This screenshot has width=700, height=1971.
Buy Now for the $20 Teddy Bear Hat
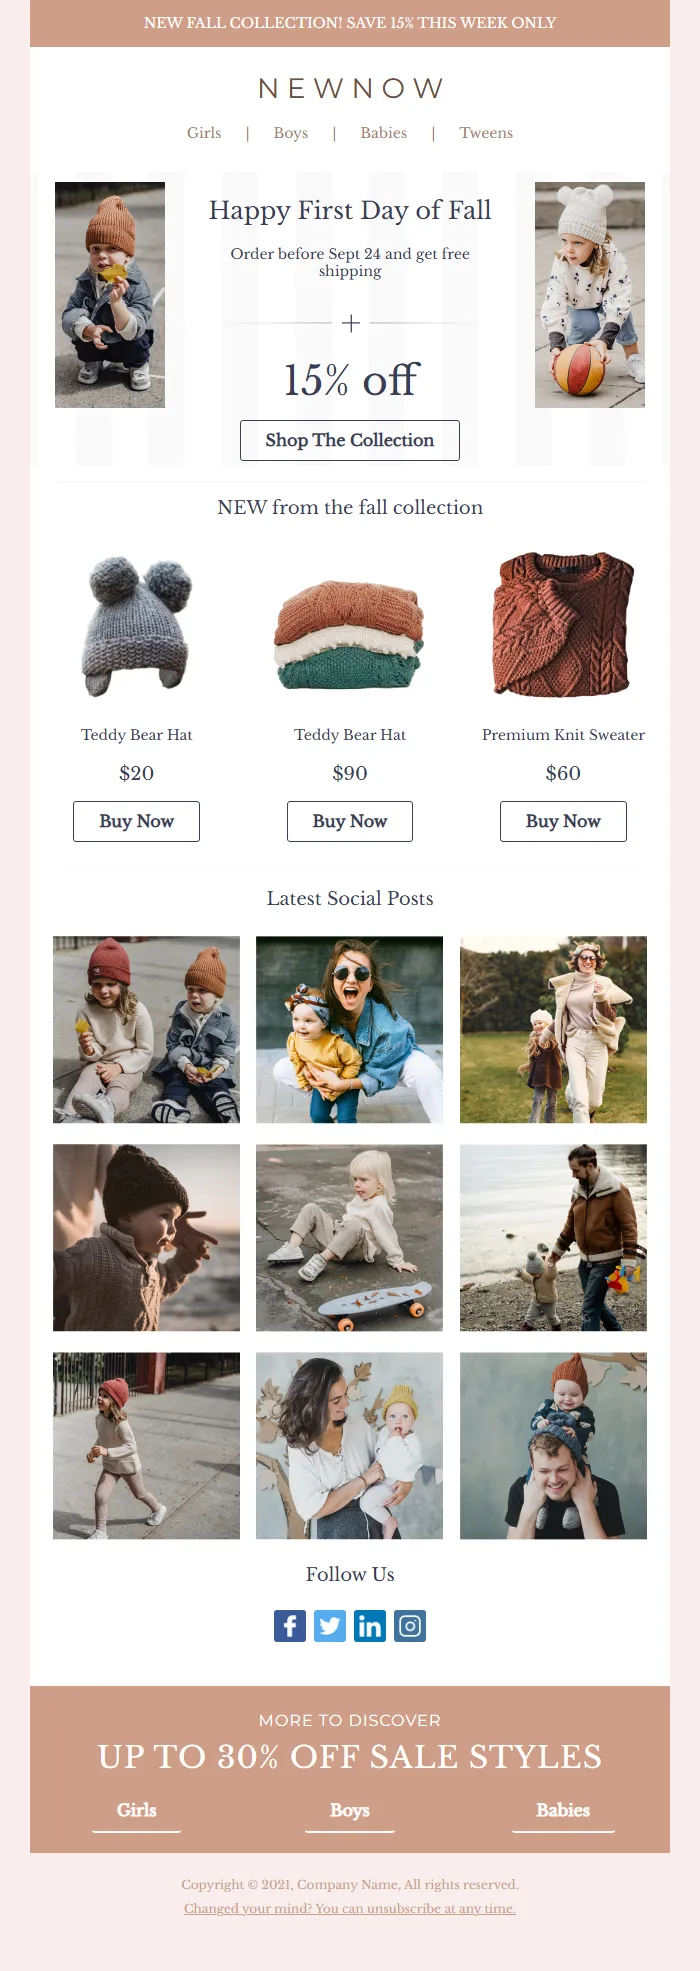tap(136, 821)
